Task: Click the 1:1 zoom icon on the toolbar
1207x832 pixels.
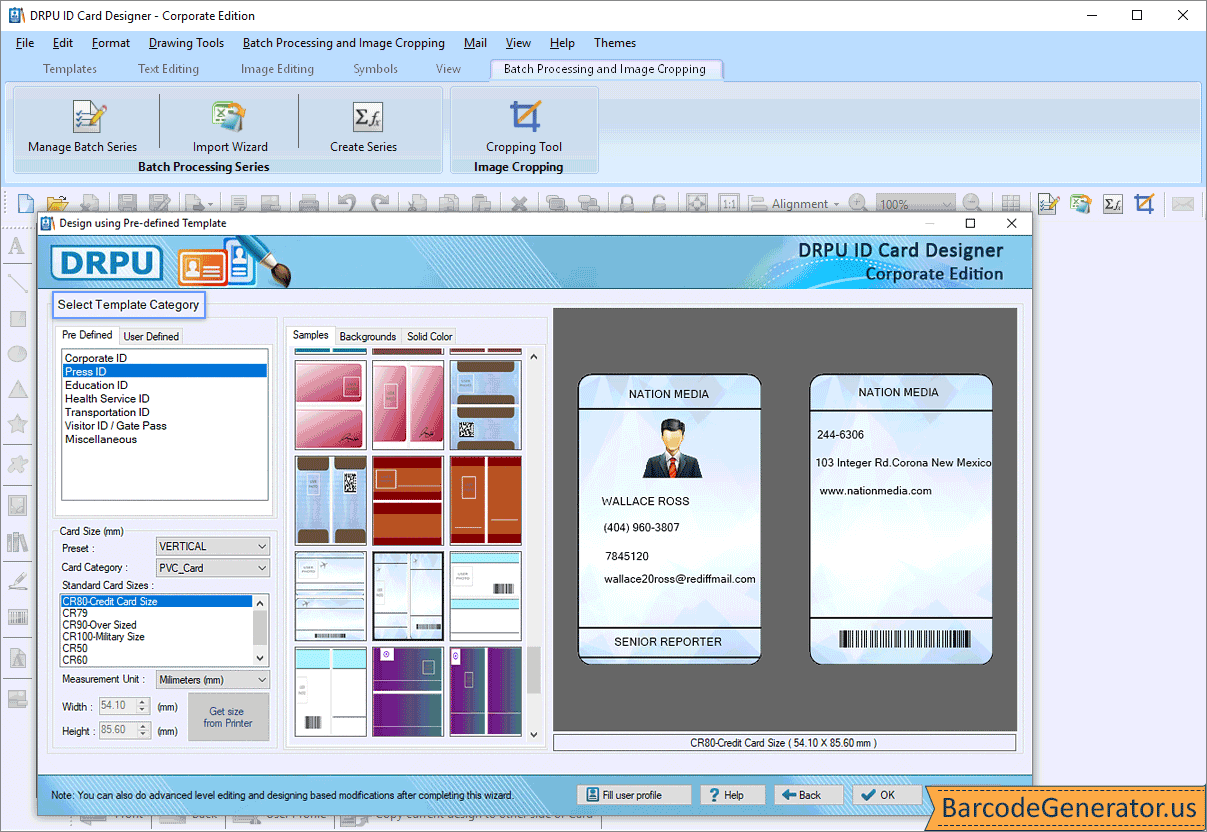Action: (728, 203)
